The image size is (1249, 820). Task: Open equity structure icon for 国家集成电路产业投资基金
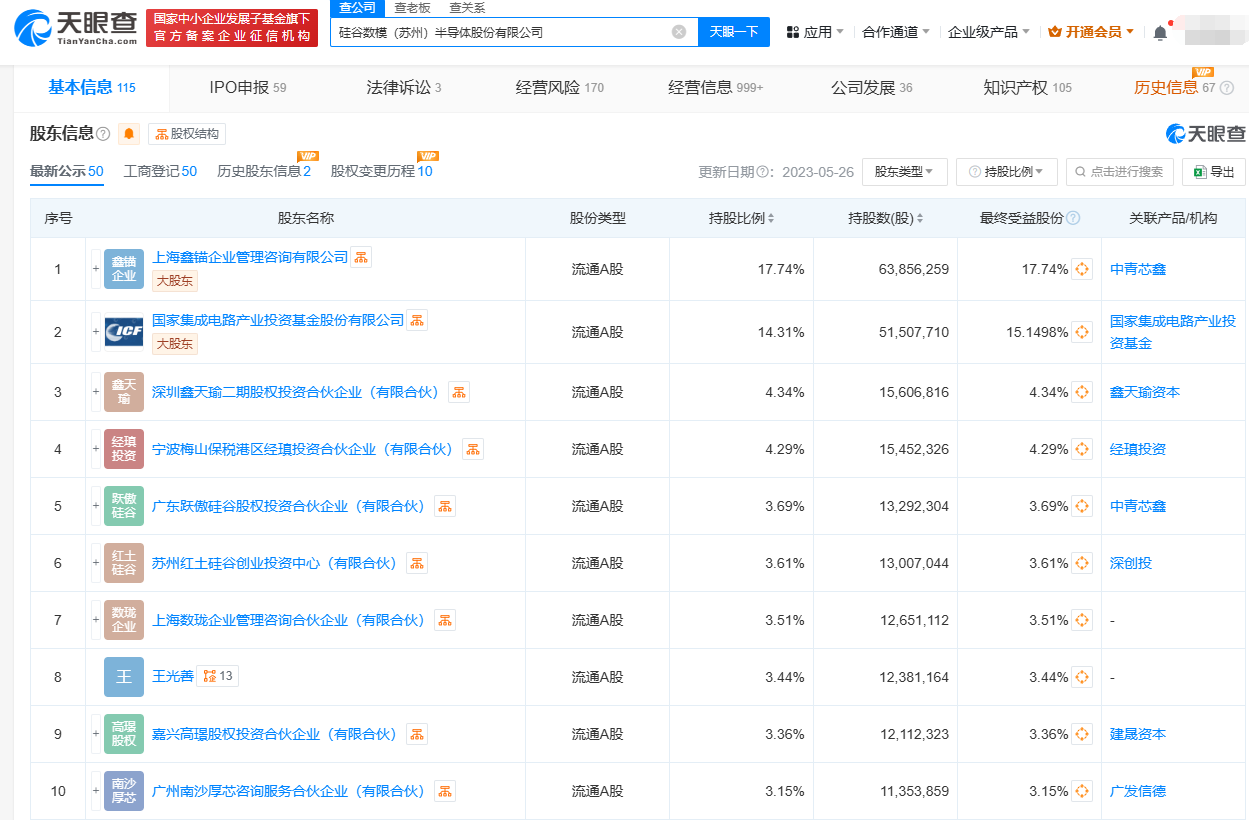[418, 320]
